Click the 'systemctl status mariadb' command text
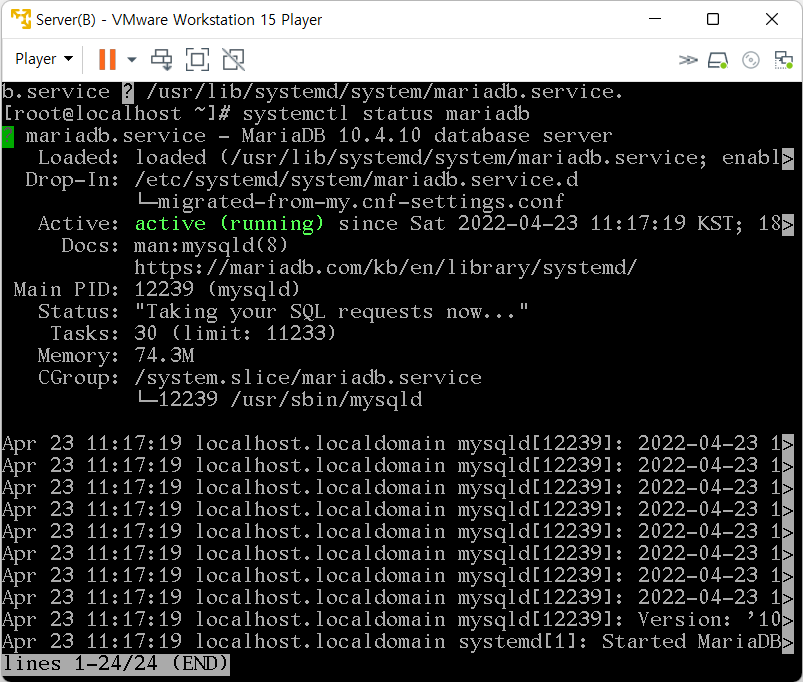Image resolution: width=803 pixels, height=682 pixels. click(386, 113)
